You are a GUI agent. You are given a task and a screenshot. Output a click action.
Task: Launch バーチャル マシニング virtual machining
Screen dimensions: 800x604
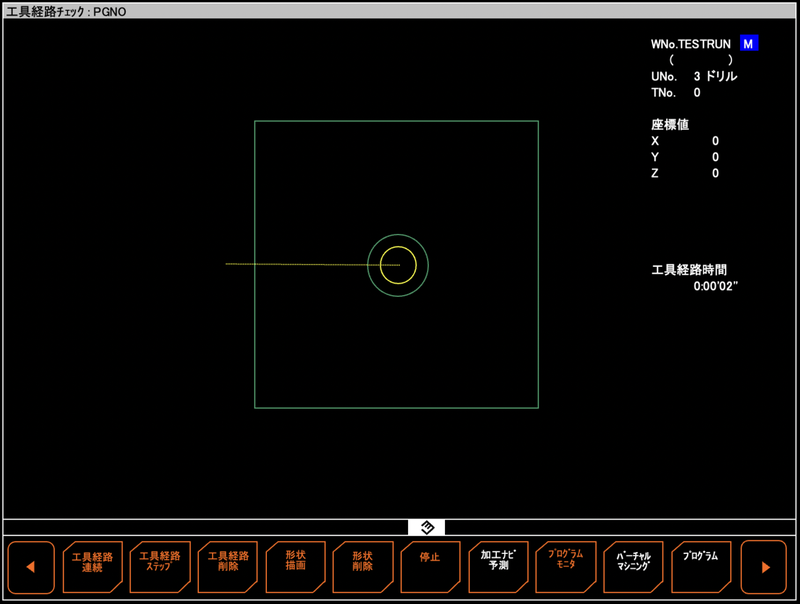click(x=633, y=567)
